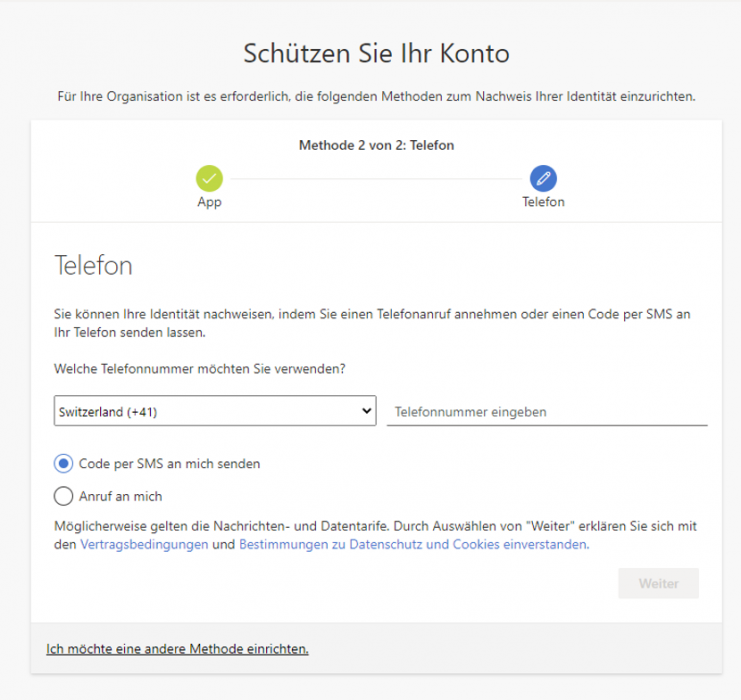Click the progress line between App and Telefon

coord(376,179)
